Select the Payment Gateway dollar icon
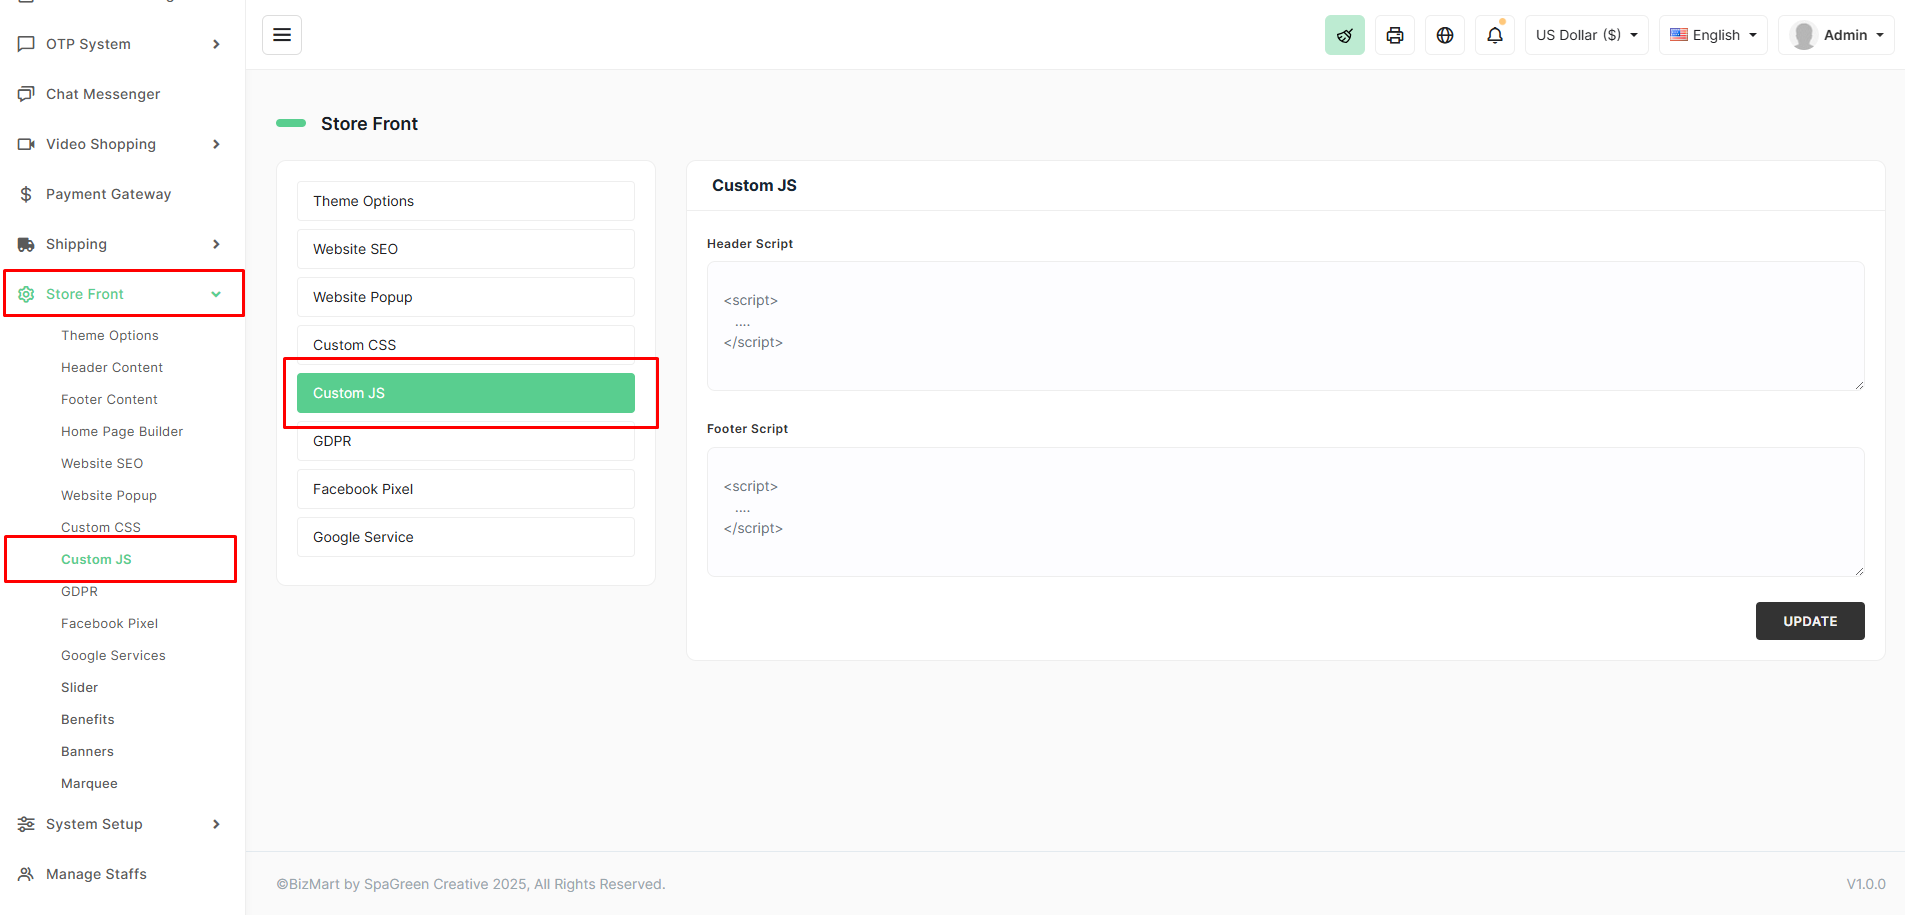This screenshot has height=915, width=1905. 25,193
